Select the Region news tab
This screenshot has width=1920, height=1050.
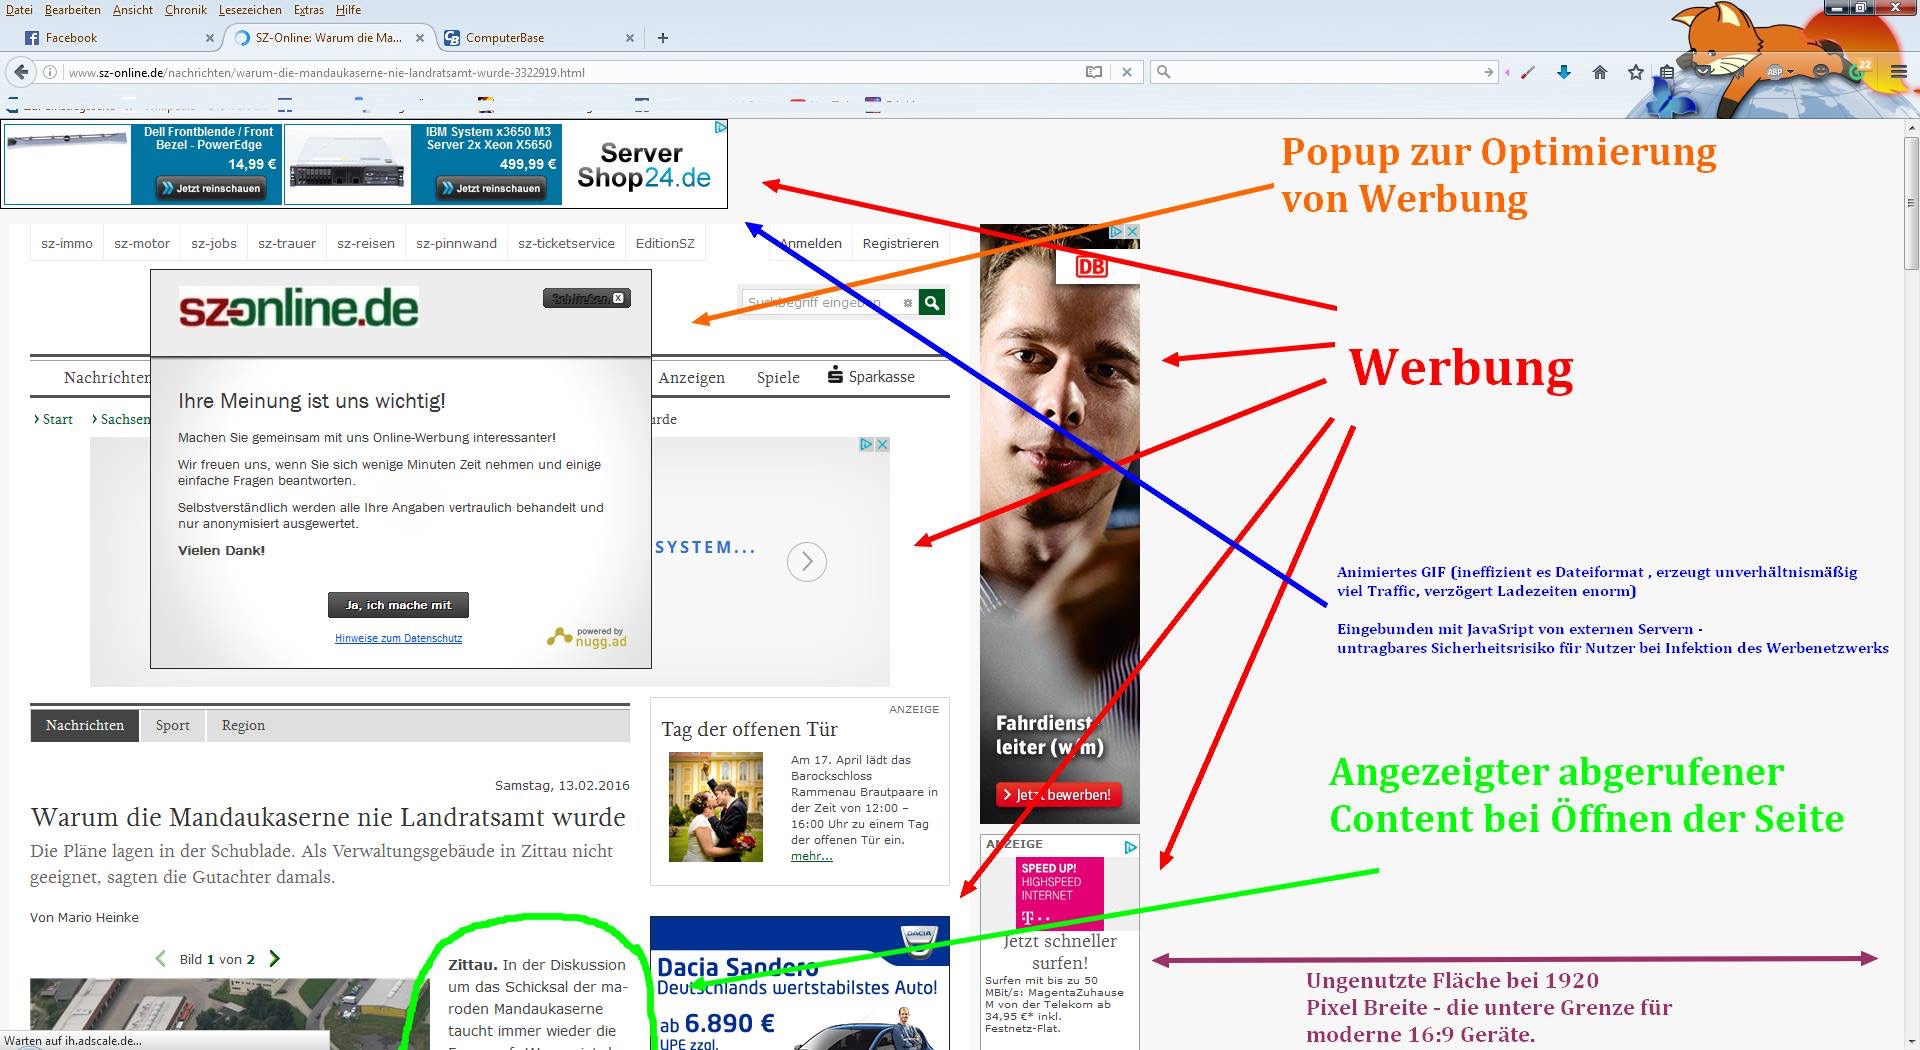click(243, 725)
